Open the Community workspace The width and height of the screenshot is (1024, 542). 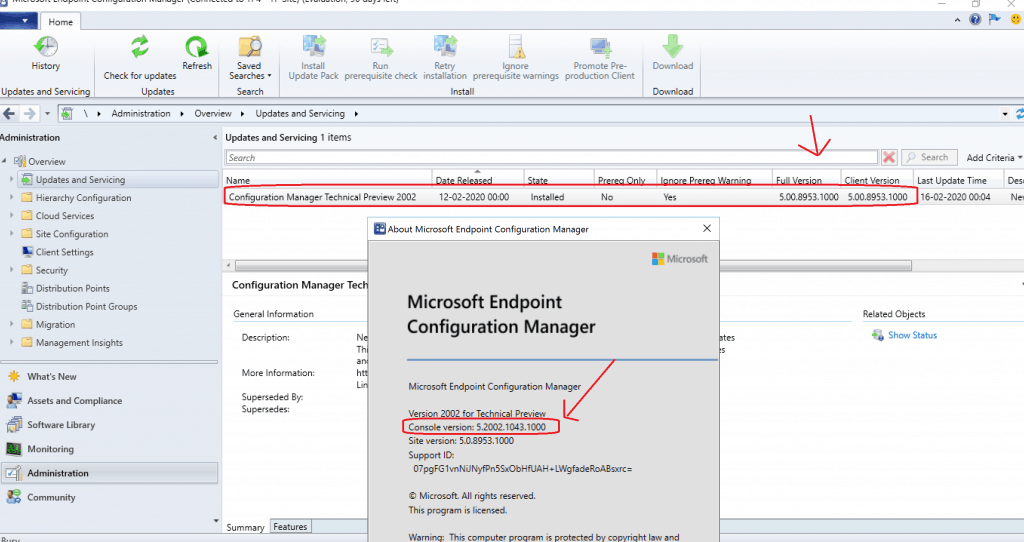(51, 498)
